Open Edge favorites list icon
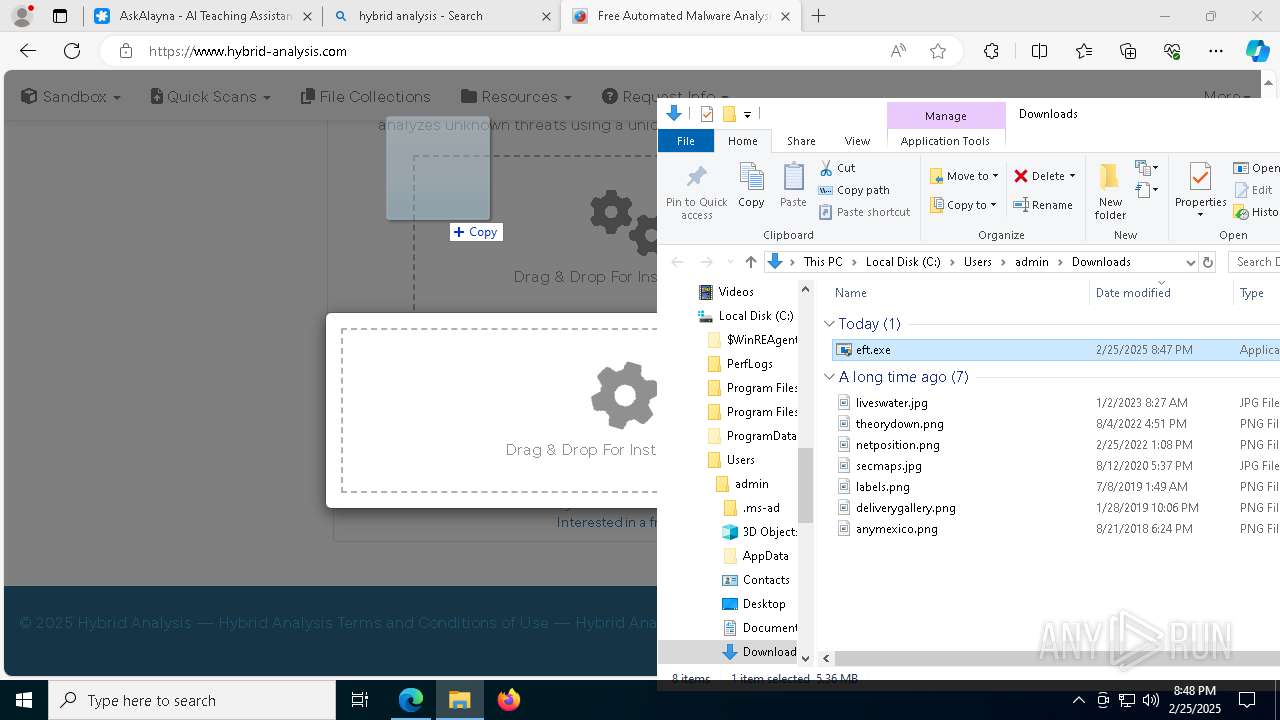 point(1084,51)
